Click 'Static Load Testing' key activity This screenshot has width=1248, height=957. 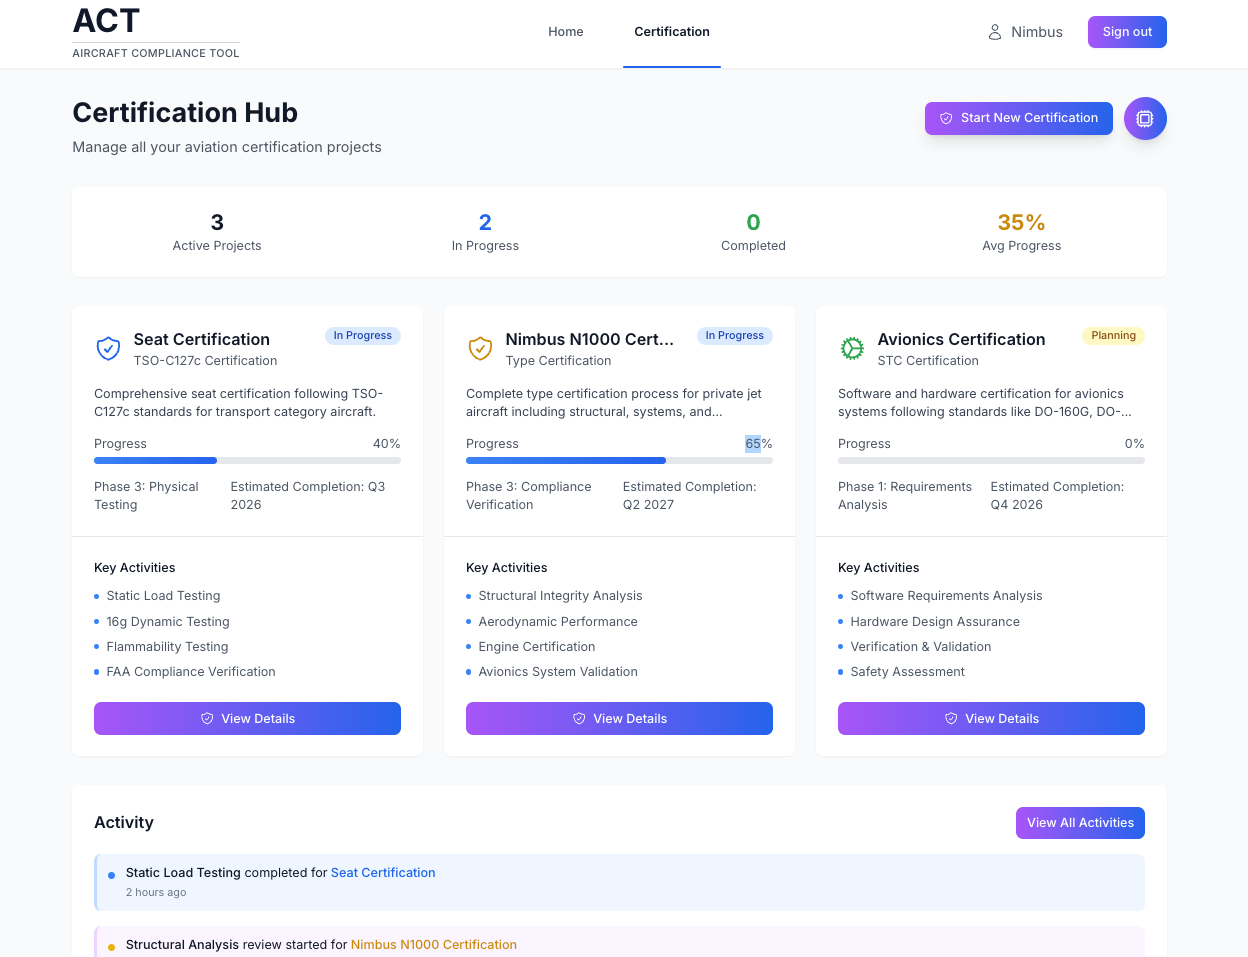pos(163,596)
